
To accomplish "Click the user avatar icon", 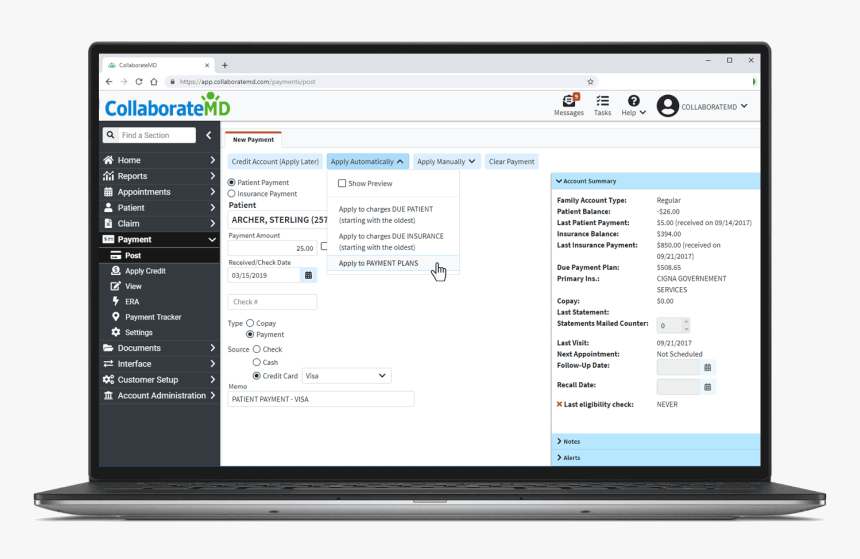I will 667,106.
